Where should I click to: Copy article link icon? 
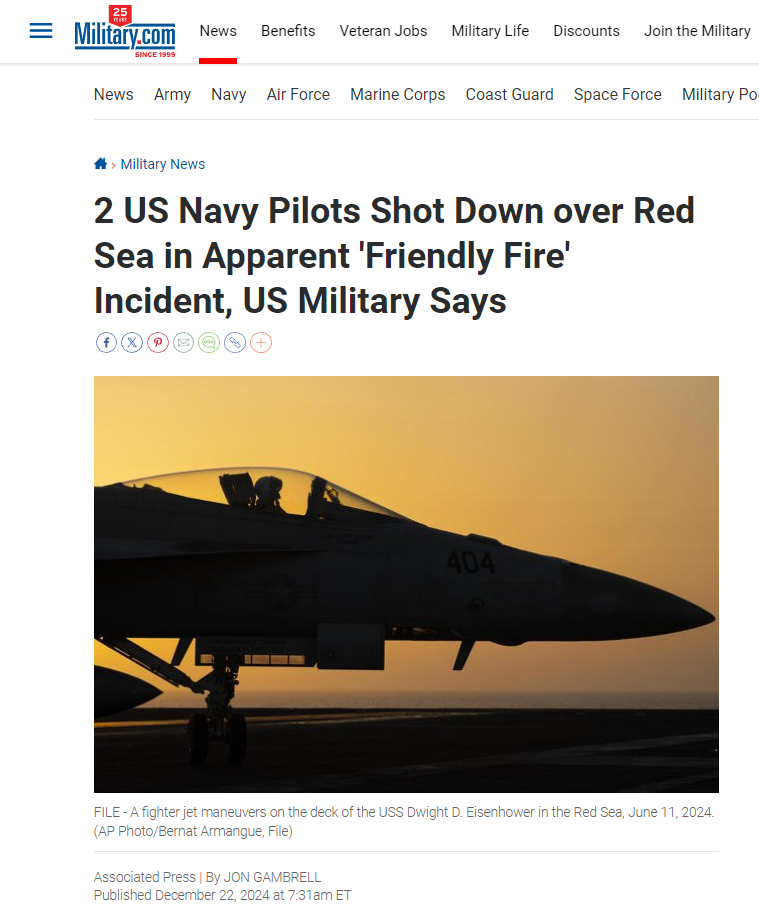[235, 343]
